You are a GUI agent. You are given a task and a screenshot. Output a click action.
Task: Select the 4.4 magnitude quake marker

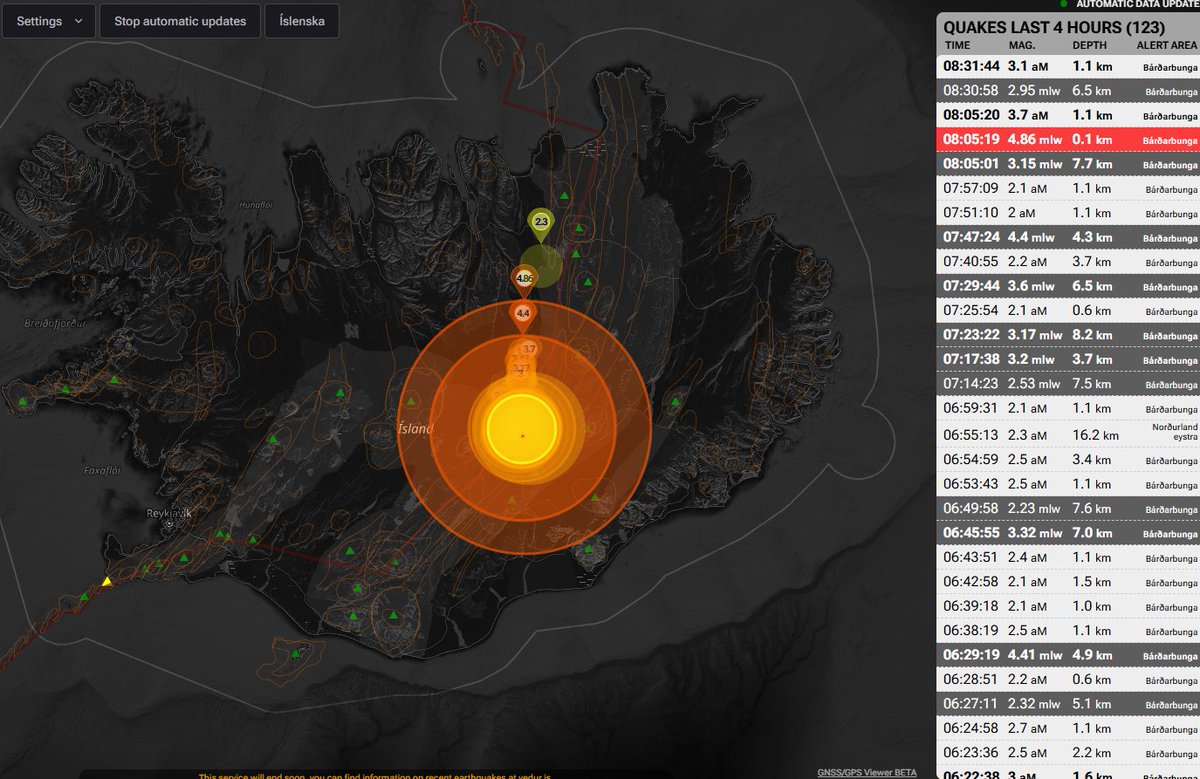click(523, 313)
